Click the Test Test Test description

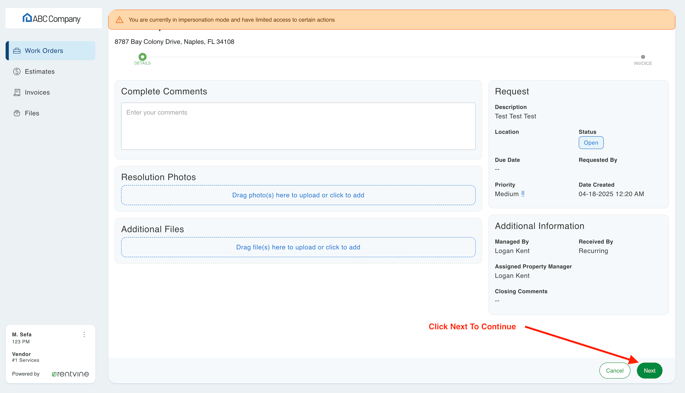515,116
